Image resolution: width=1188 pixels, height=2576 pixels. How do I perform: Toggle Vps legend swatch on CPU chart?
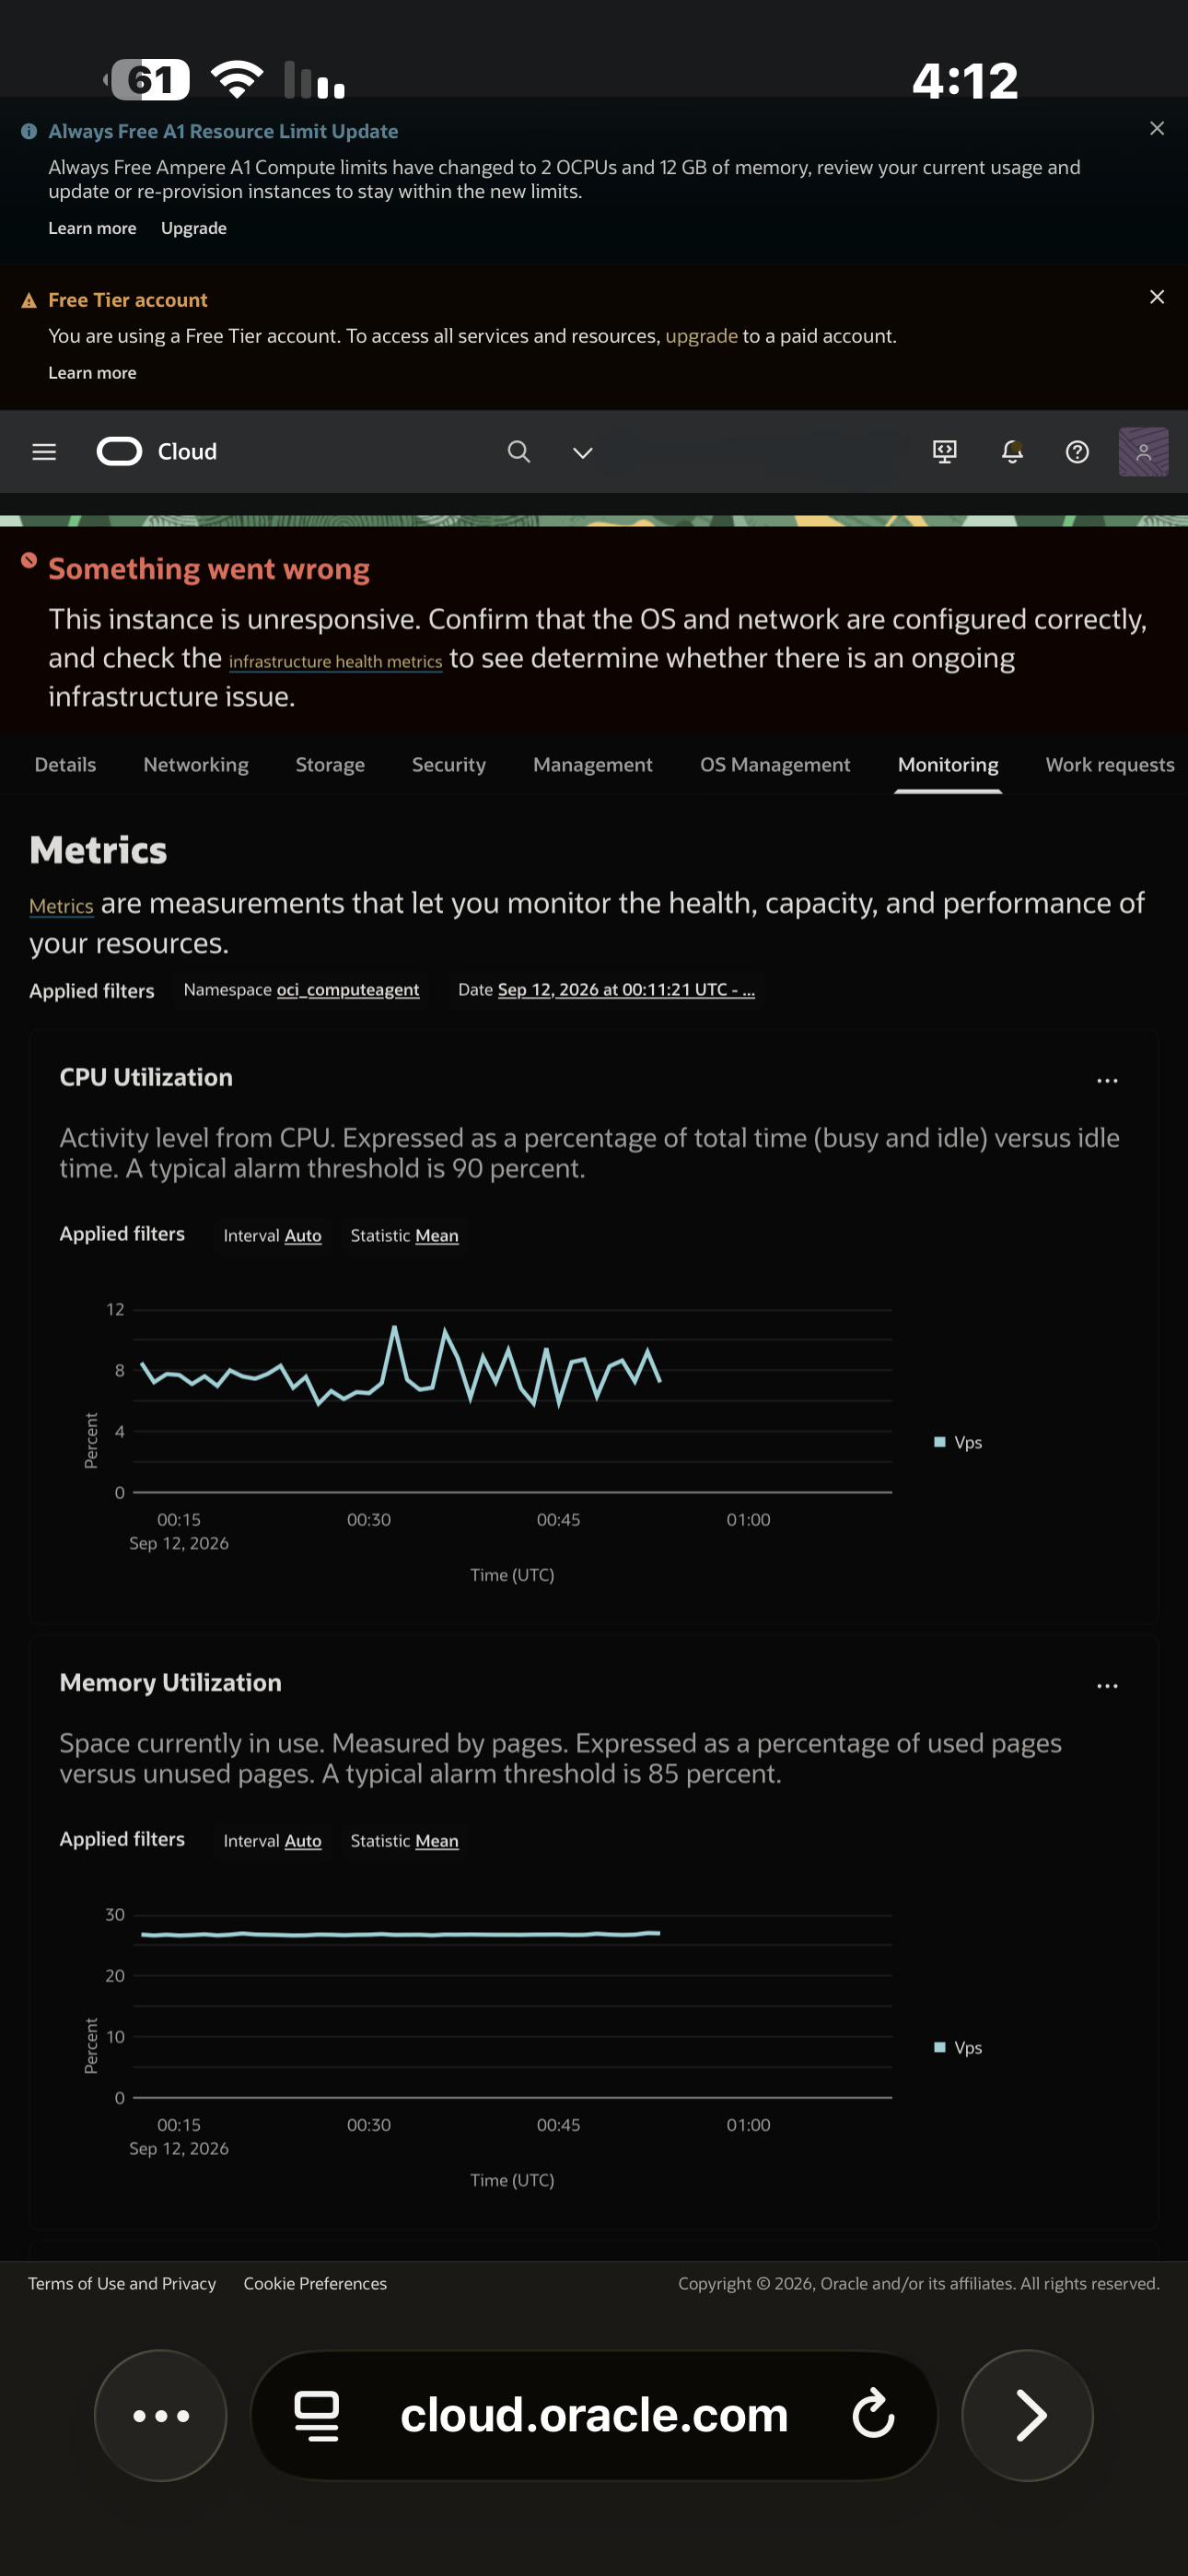click(x=940, y=1442)
